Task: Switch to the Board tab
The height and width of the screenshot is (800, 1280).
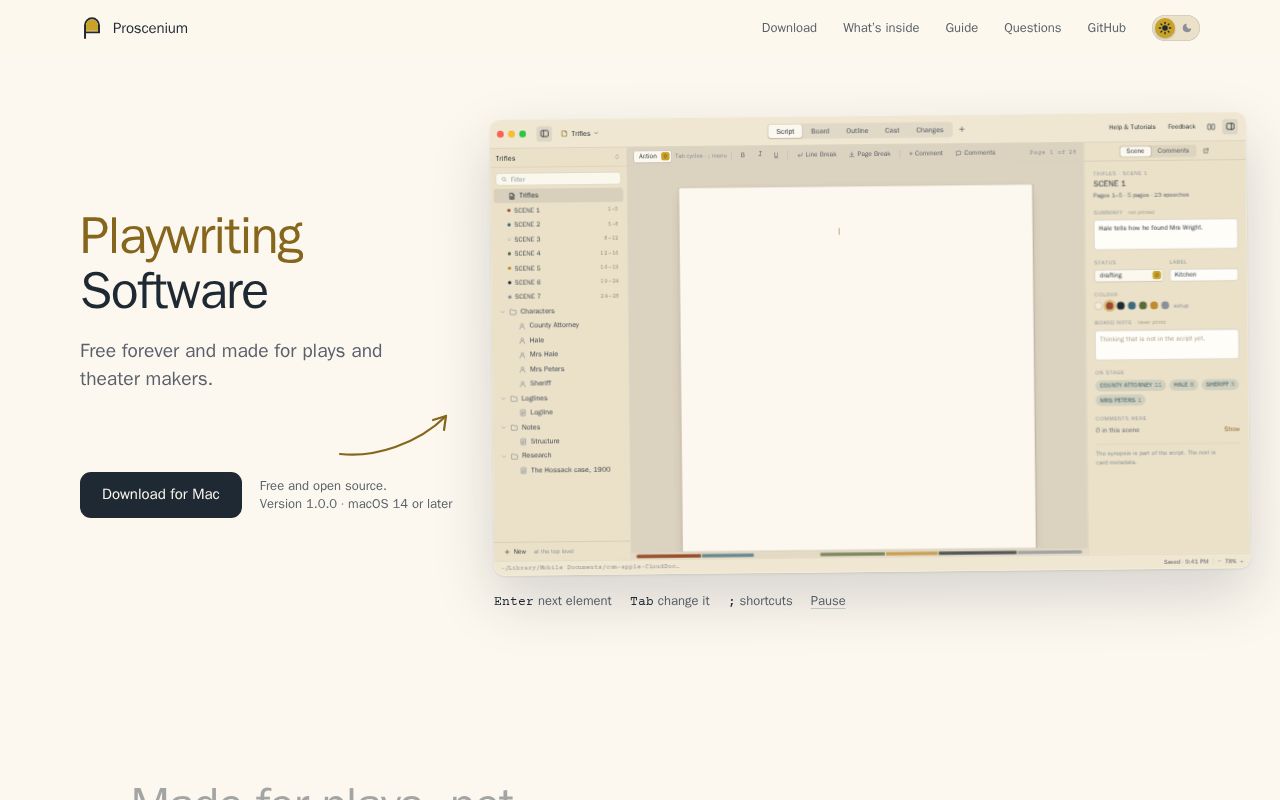Action: pos(820,131)
